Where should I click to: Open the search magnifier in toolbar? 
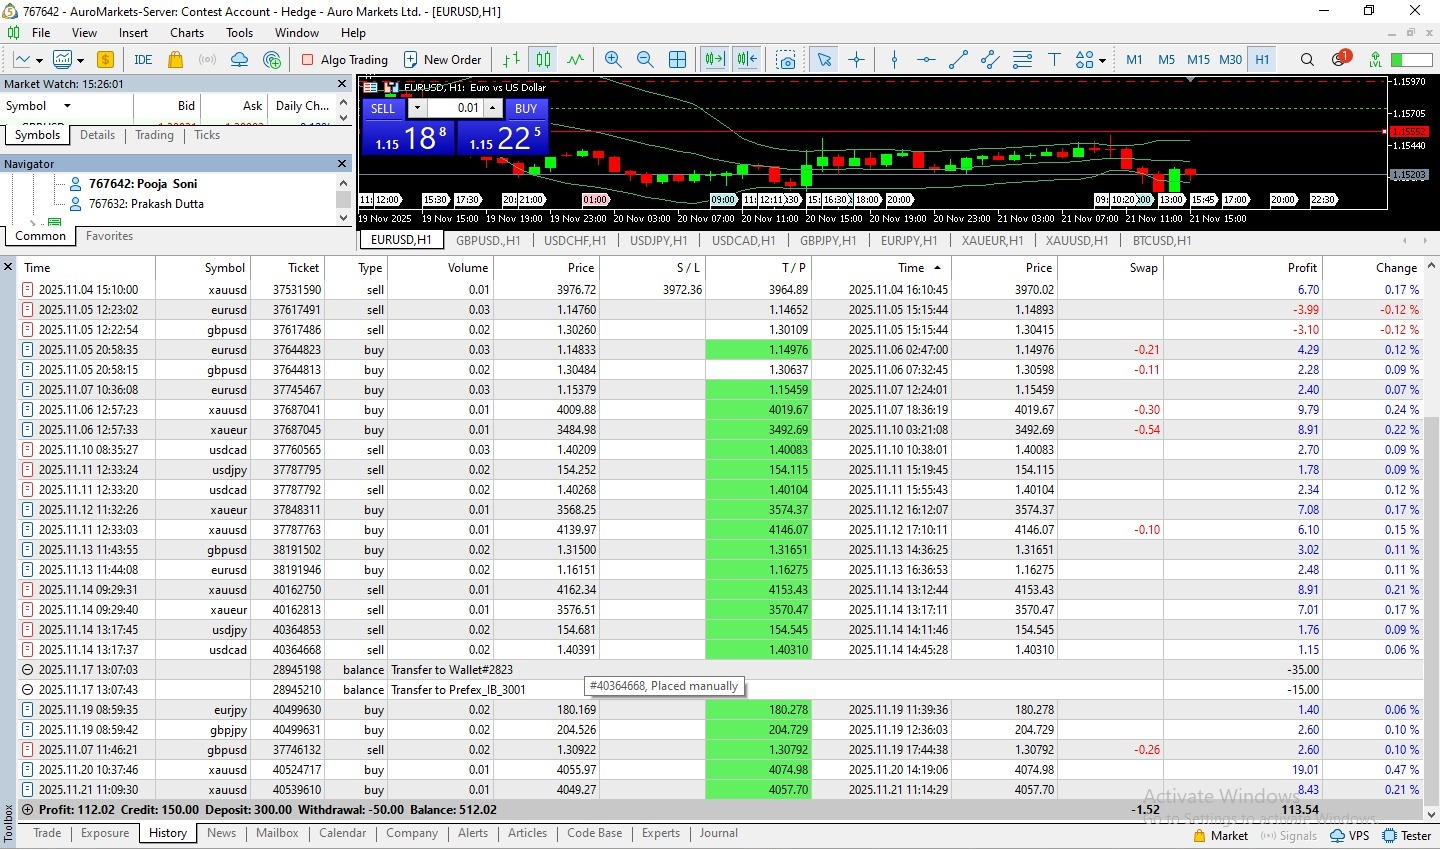[x=1307, y=60]
